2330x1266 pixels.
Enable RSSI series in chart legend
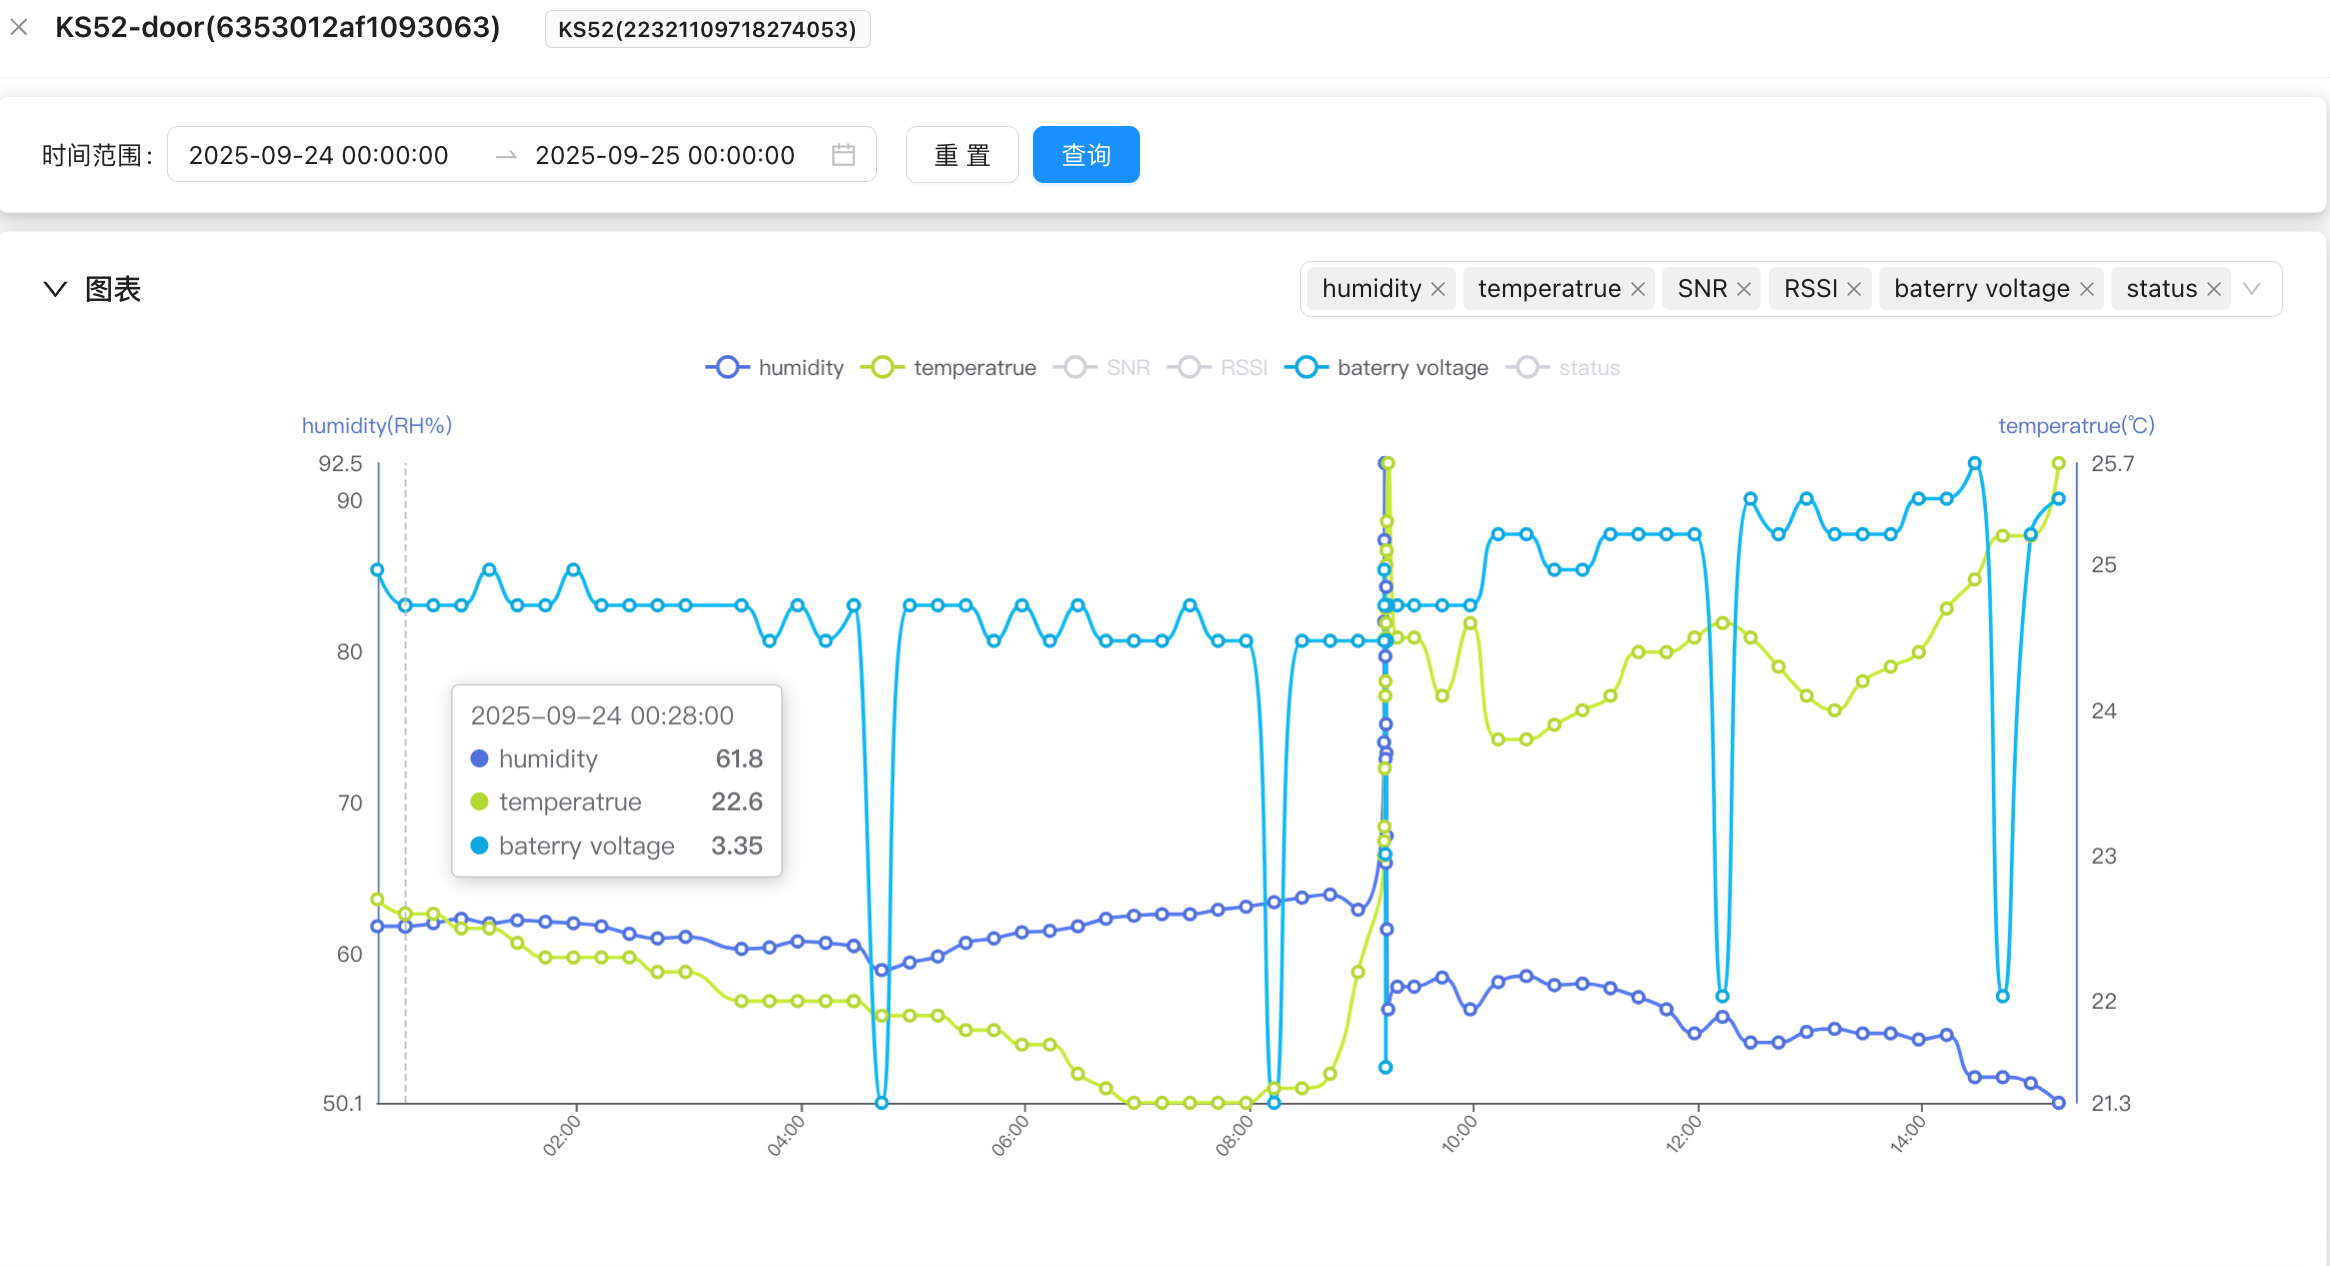point(1217,368)
